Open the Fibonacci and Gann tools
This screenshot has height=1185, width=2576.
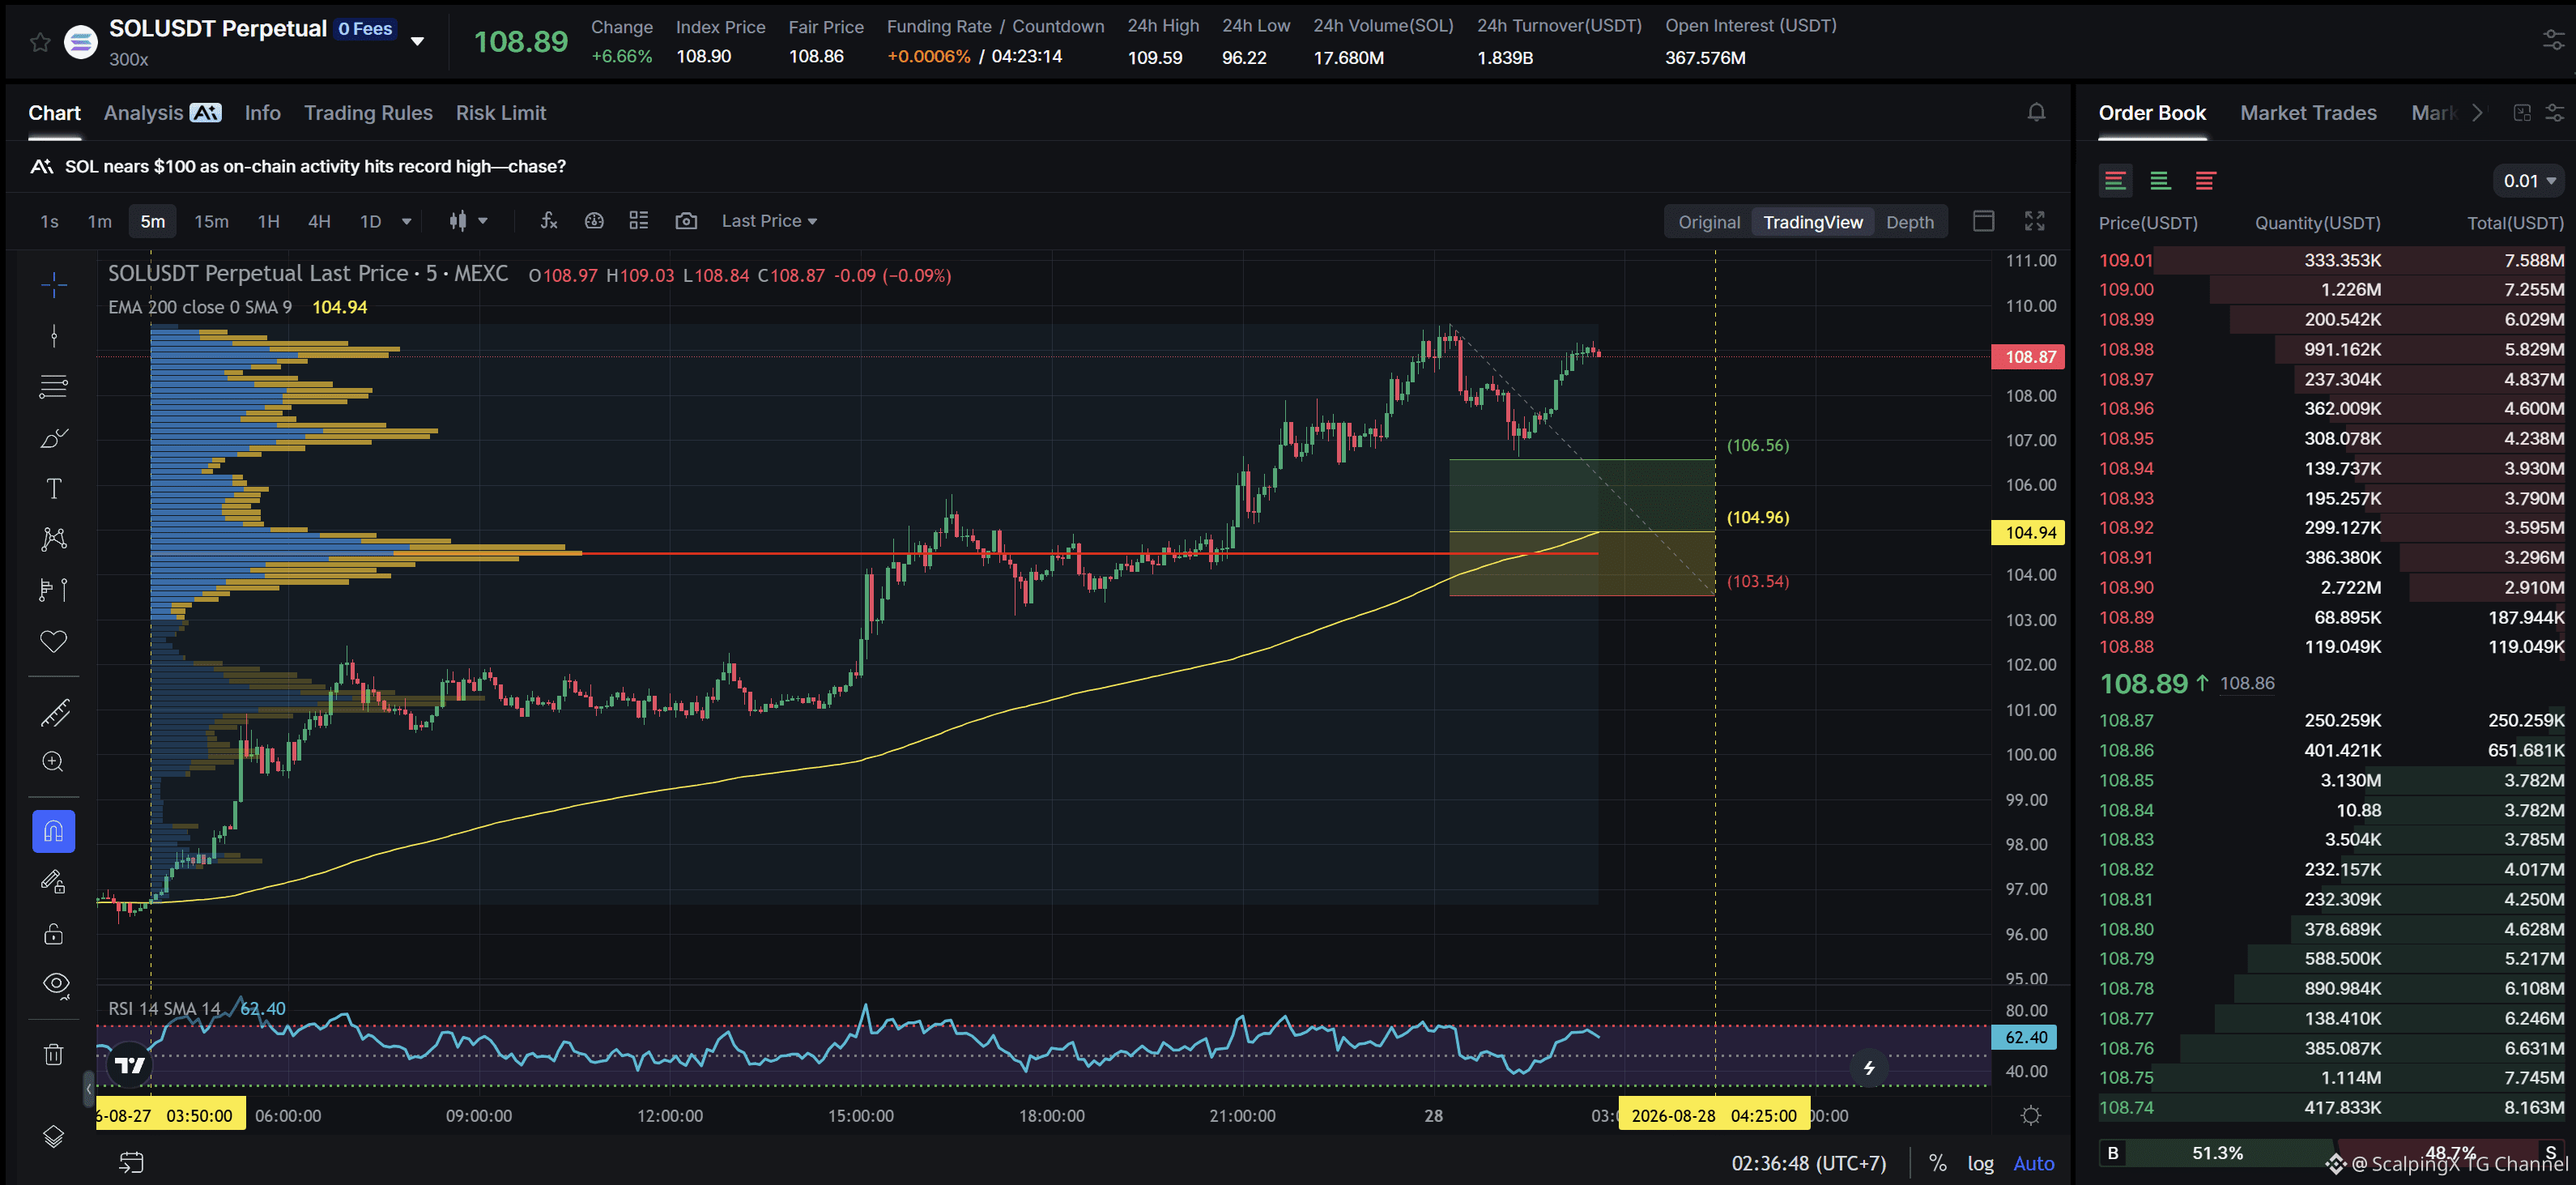coord(54,386)
